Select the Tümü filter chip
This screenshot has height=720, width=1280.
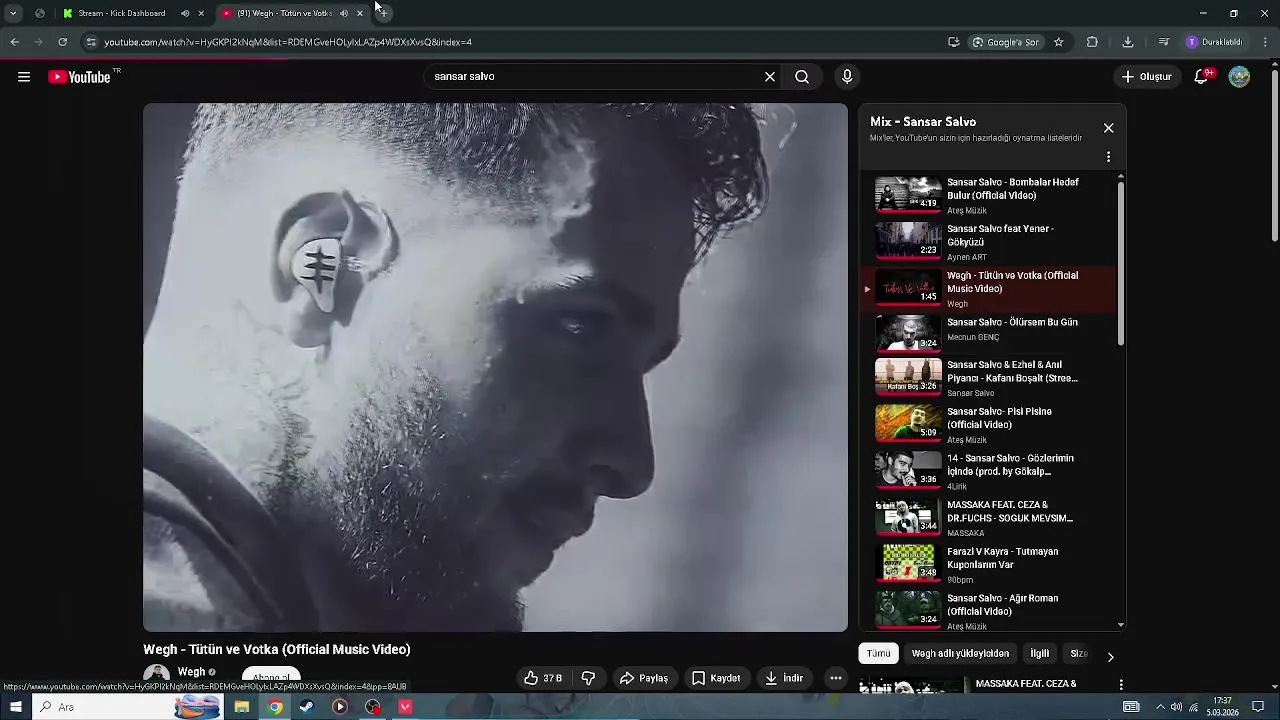click(x=878, y=653)
